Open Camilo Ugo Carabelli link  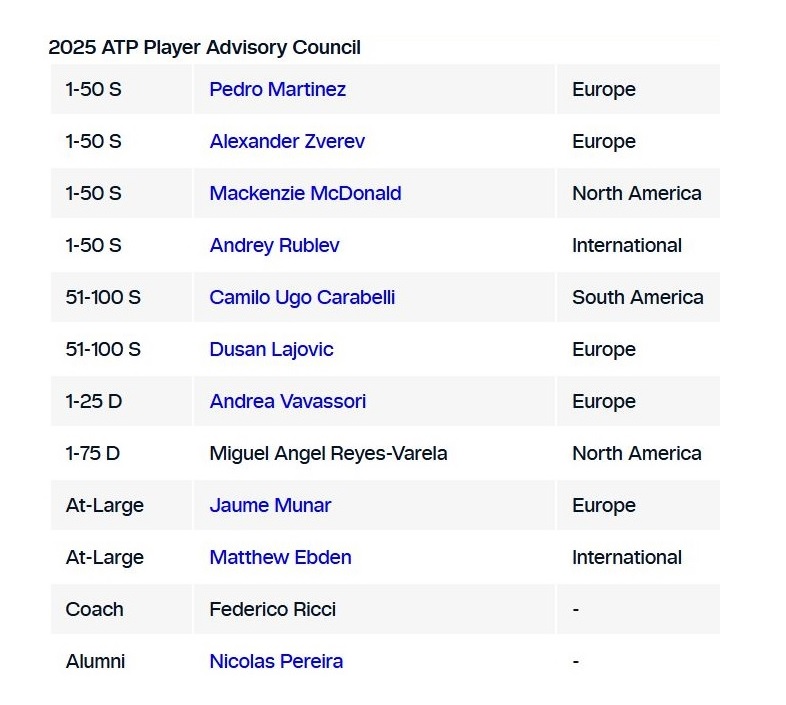pyautogui.click(x=302, y=297)
